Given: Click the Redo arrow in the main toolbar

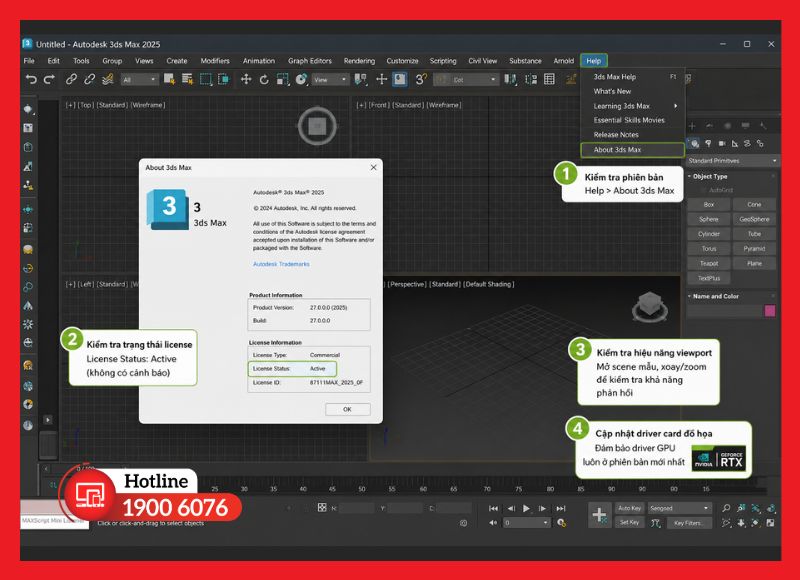Looking at the screenshot, I should tap(49, 79).
